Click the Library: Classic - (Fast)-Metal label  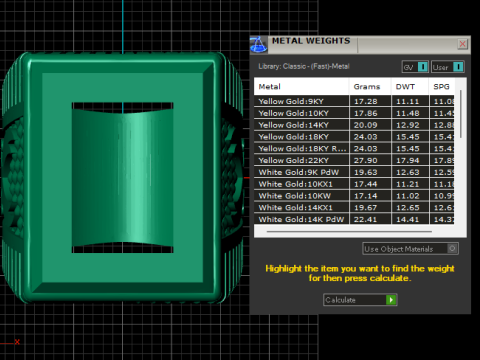click(304, 66)
